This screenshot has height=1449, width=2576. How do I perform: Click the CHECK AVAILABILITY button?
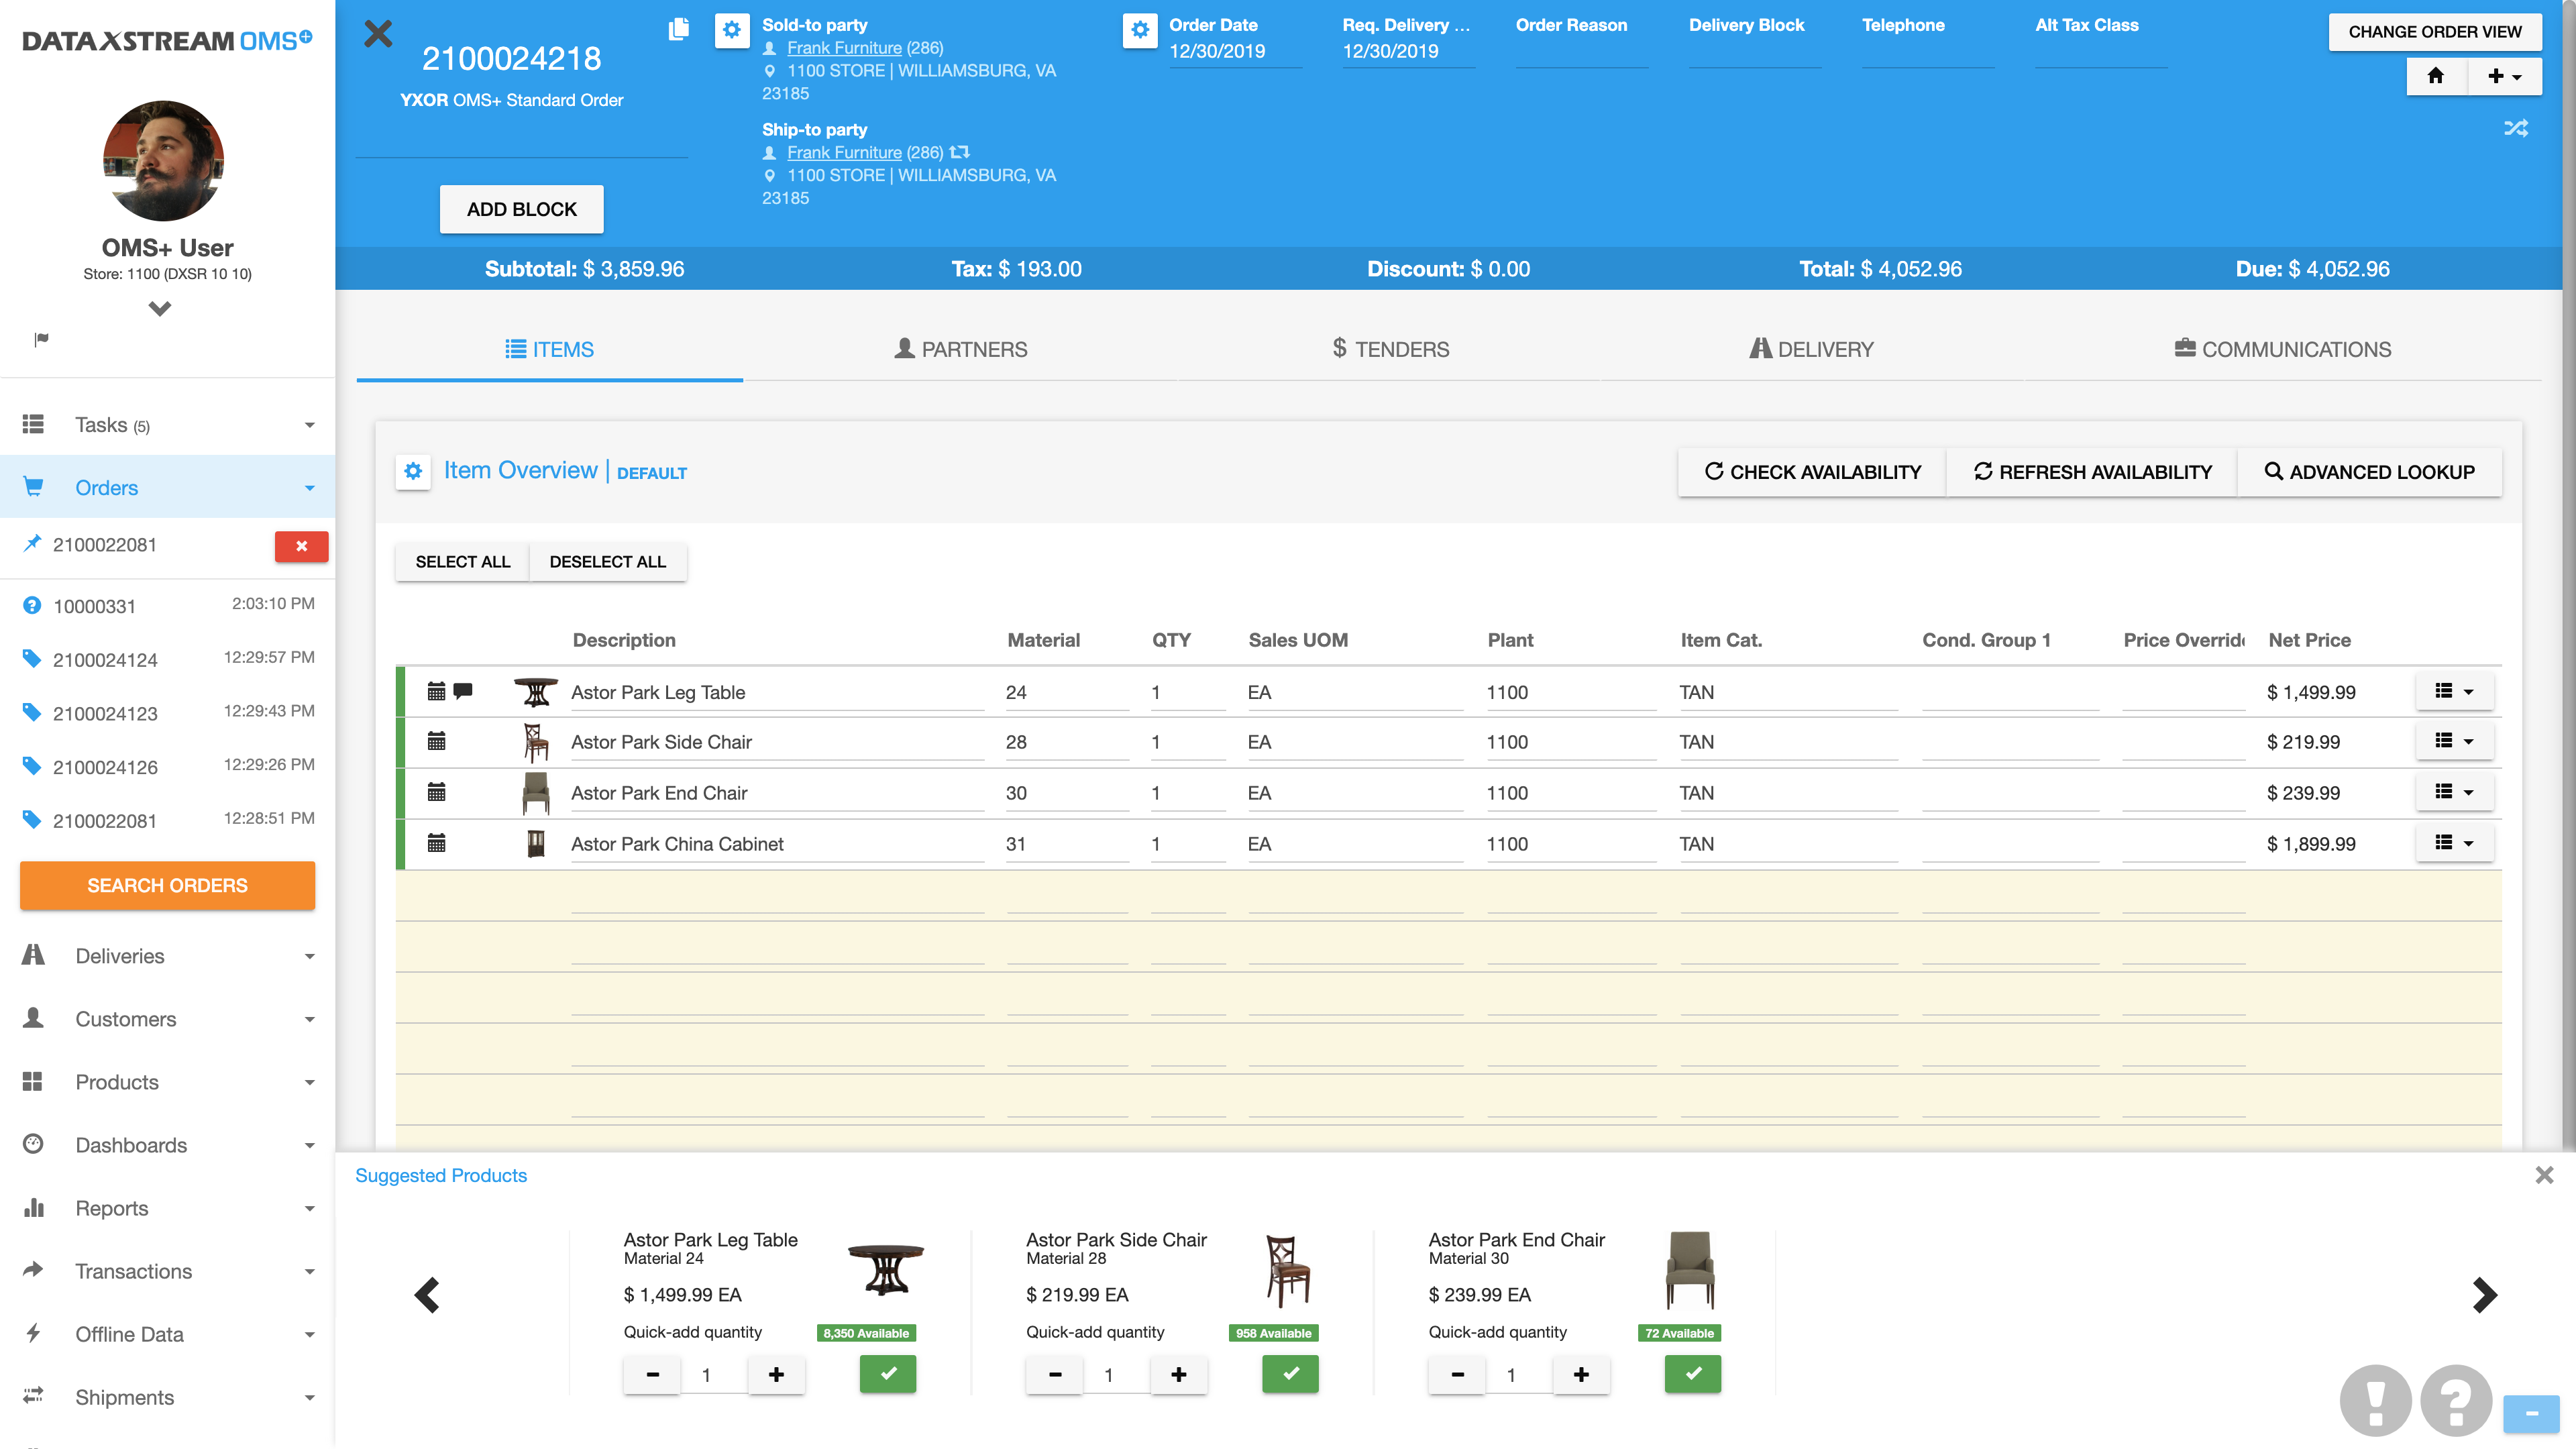[x=1812, y=472]
